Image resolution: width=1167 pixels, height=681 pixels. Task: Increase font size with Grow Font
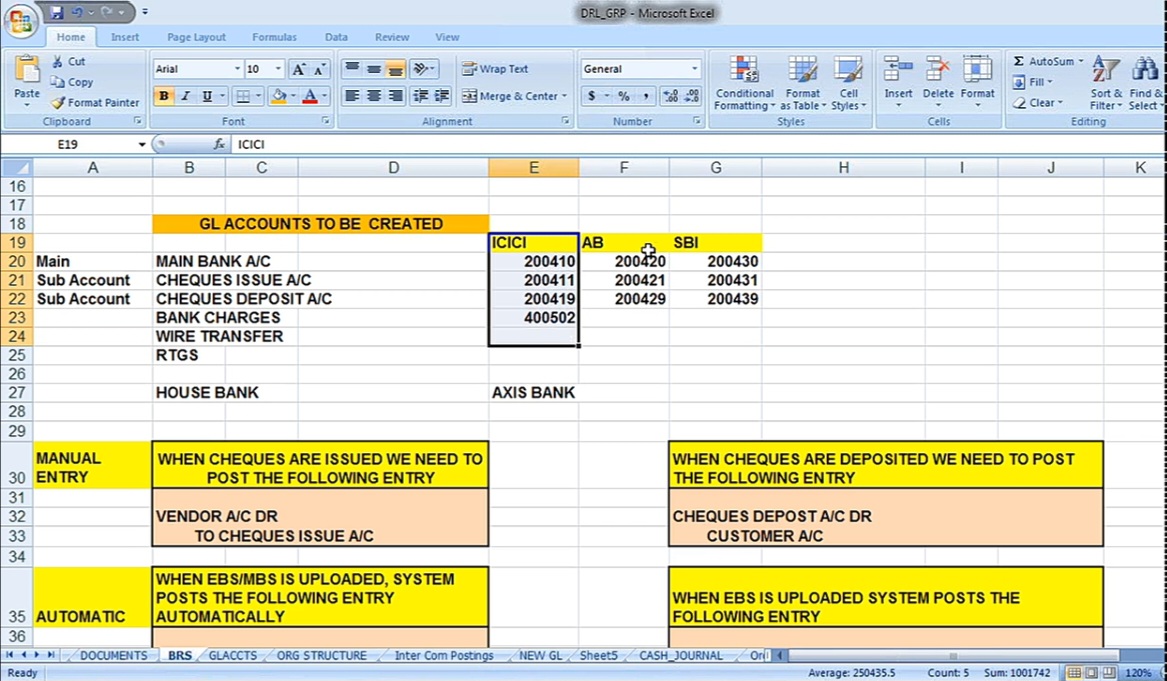[298, 69]
